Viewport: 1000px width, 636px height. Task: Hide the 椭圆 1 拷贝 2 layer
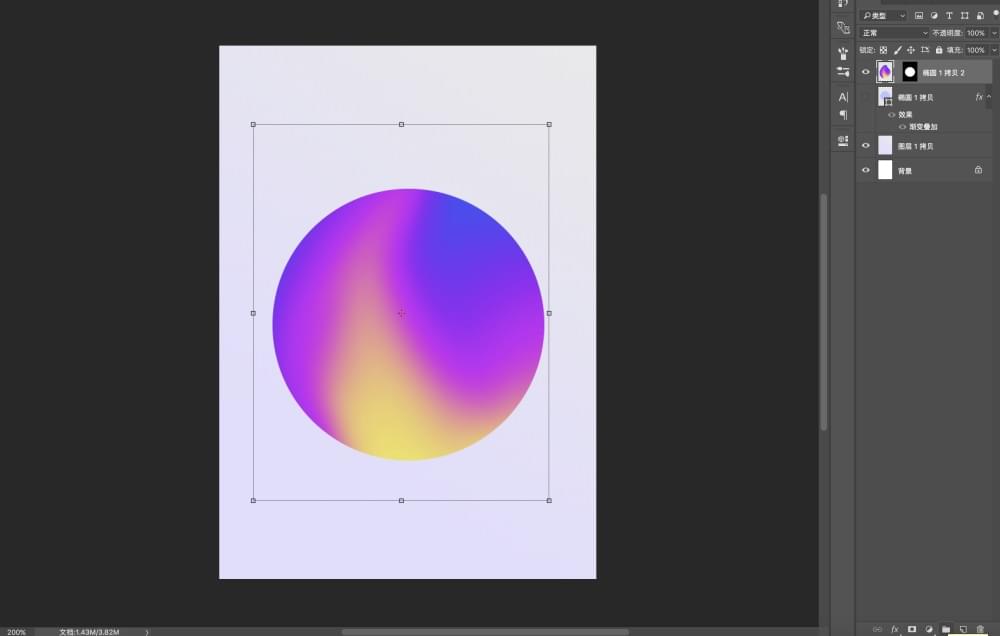tap(865, 72)
